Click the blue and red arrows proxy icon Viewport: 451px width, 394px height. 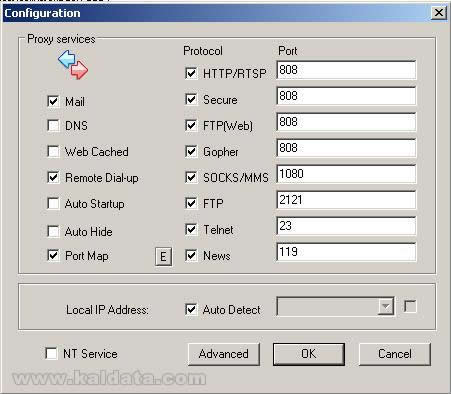[73, 65]
